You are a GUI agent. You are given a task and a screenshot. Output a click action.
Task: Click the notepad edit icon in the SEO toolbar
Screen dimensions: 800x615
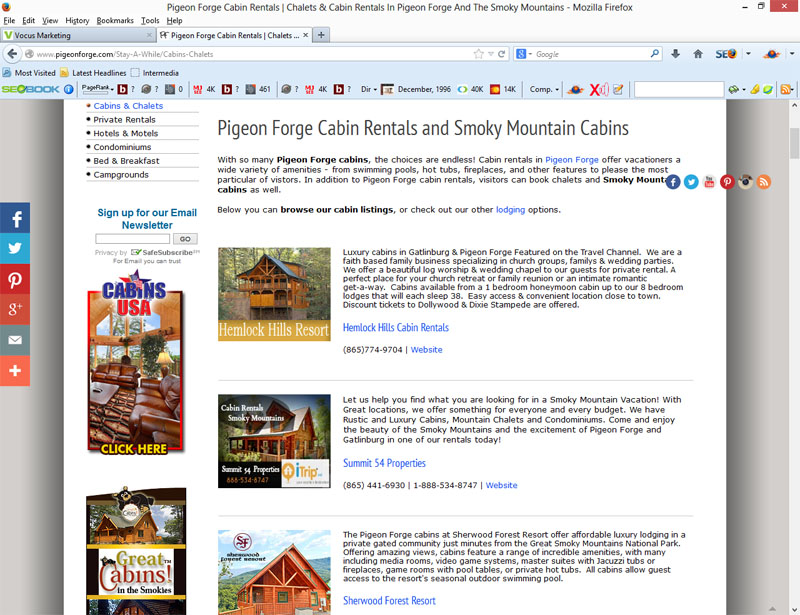click(x=618, y=89)
